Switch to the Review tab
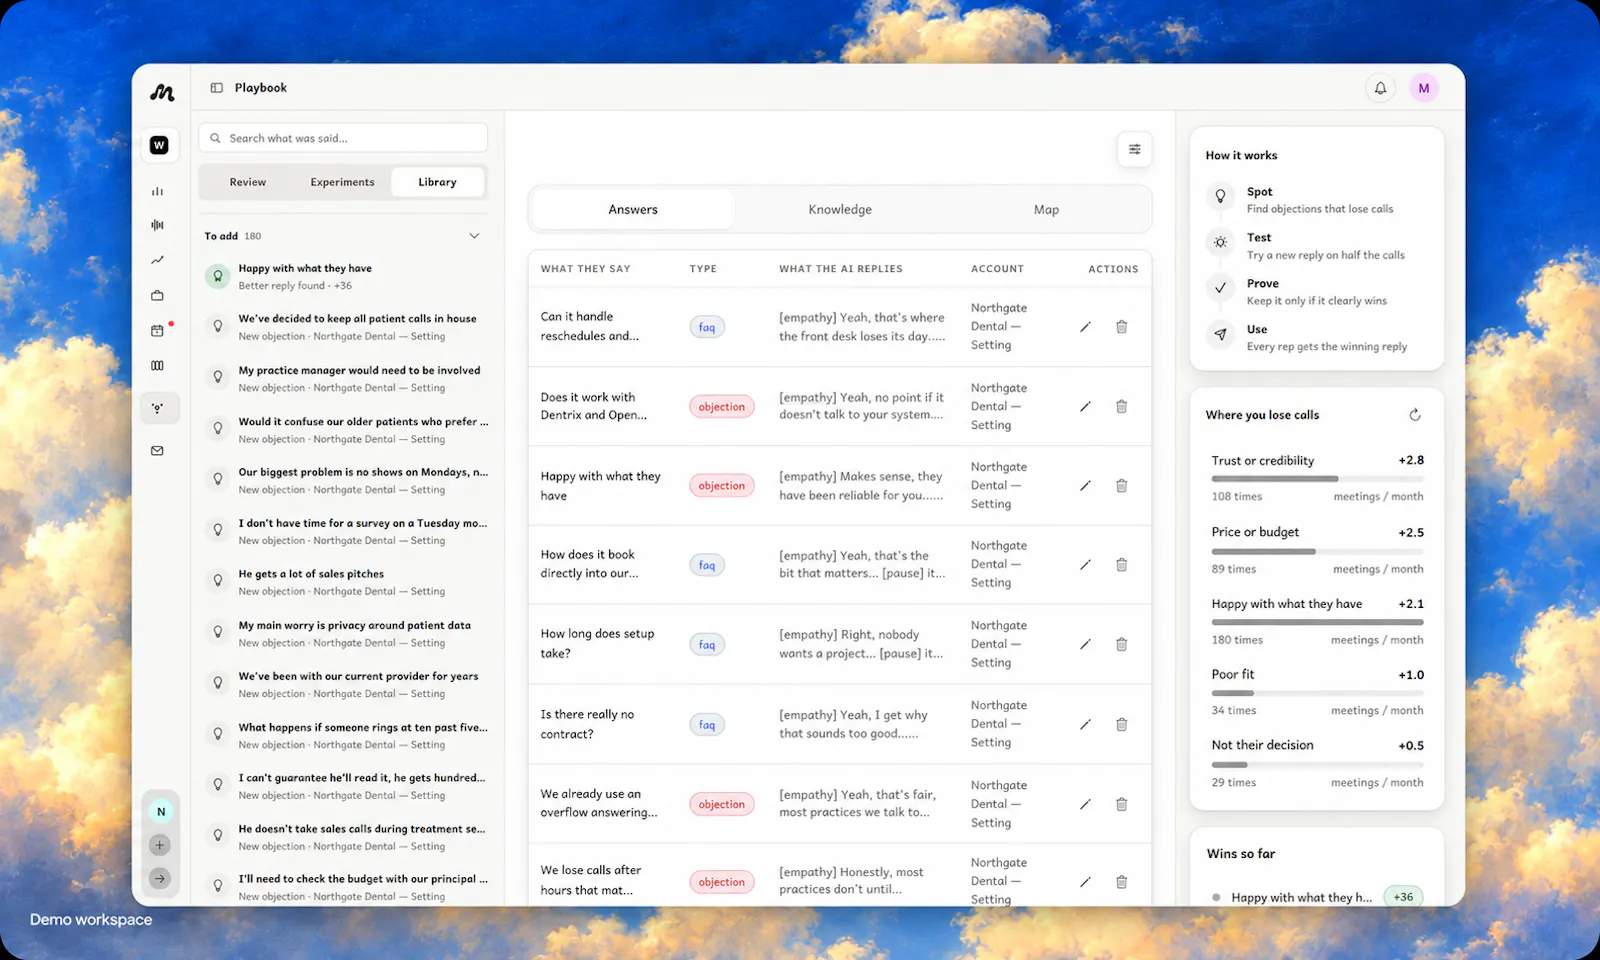This screenshot has width=1600, height=960. coord(247,182)
